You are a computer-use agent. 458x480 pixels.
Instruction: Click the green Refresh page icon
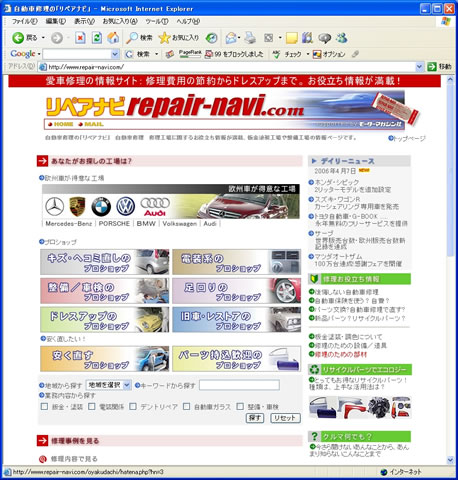click(97, 38)
